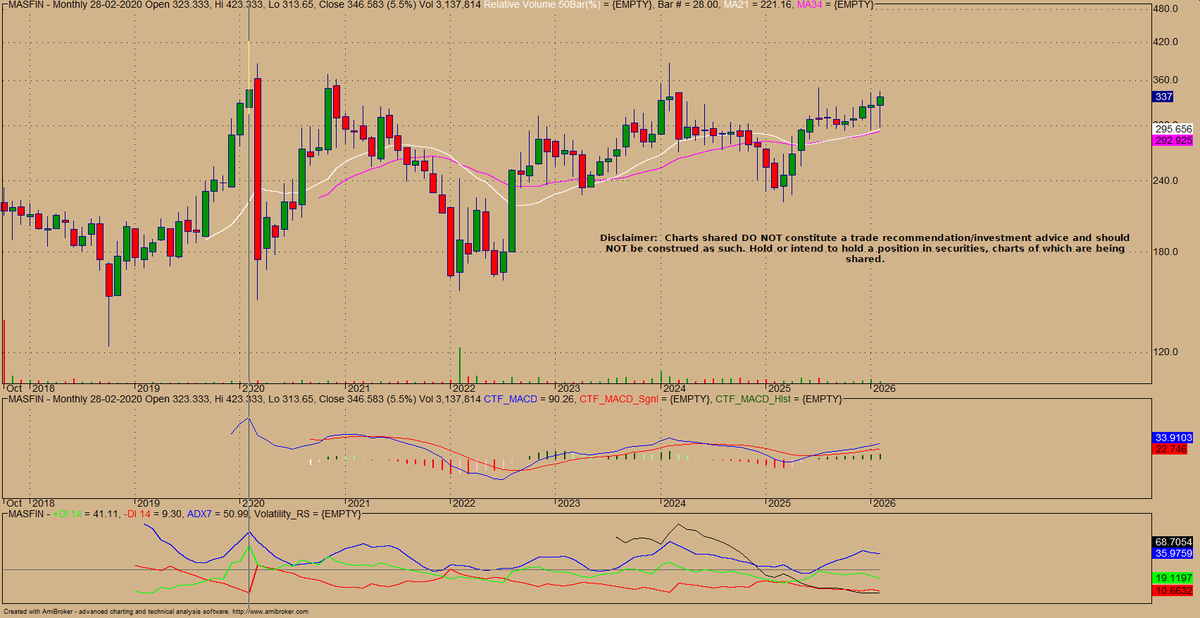The image size is (1200, 618).
Task: Click the blue 337 last-price label
Action: pyautogui.click(x=1163, y=97)
